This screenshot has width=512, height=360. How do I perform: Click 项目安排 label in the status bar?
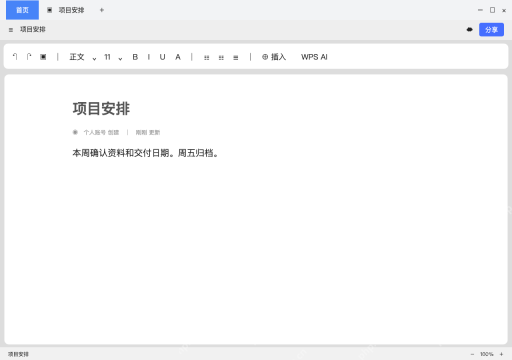[x=18, y=354]
